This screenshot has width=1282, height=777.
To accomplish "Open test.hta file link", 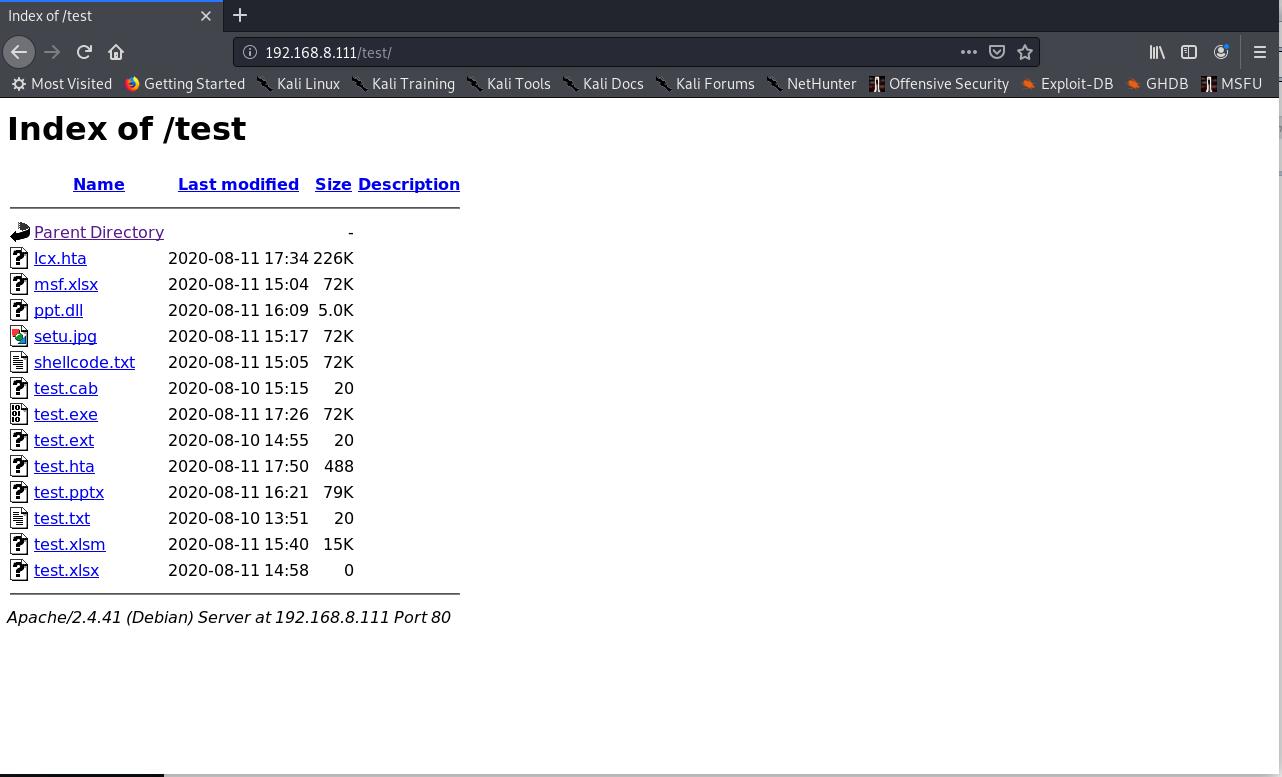I will tap(64, 466).
